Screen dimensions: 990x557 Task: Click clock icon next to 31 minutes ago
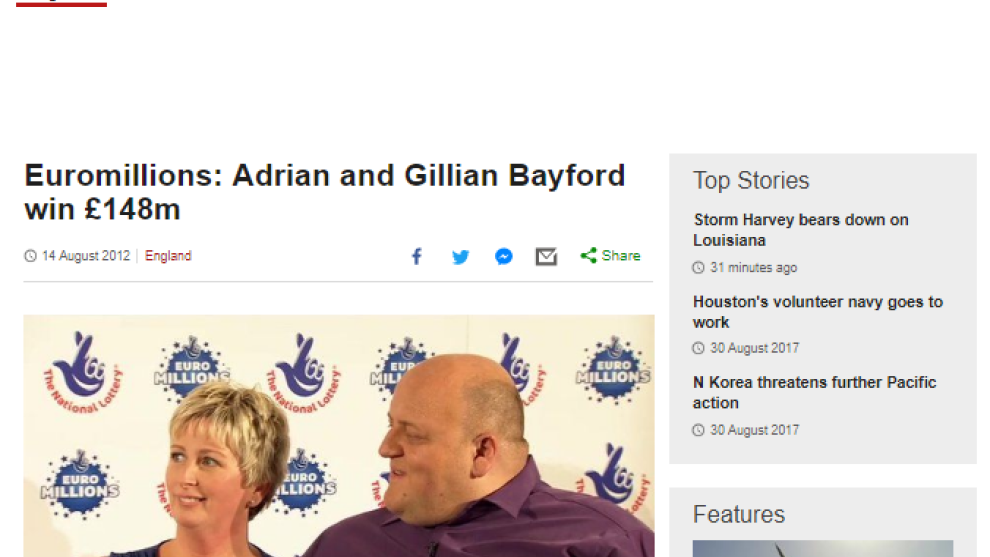(x=698, y=268)
